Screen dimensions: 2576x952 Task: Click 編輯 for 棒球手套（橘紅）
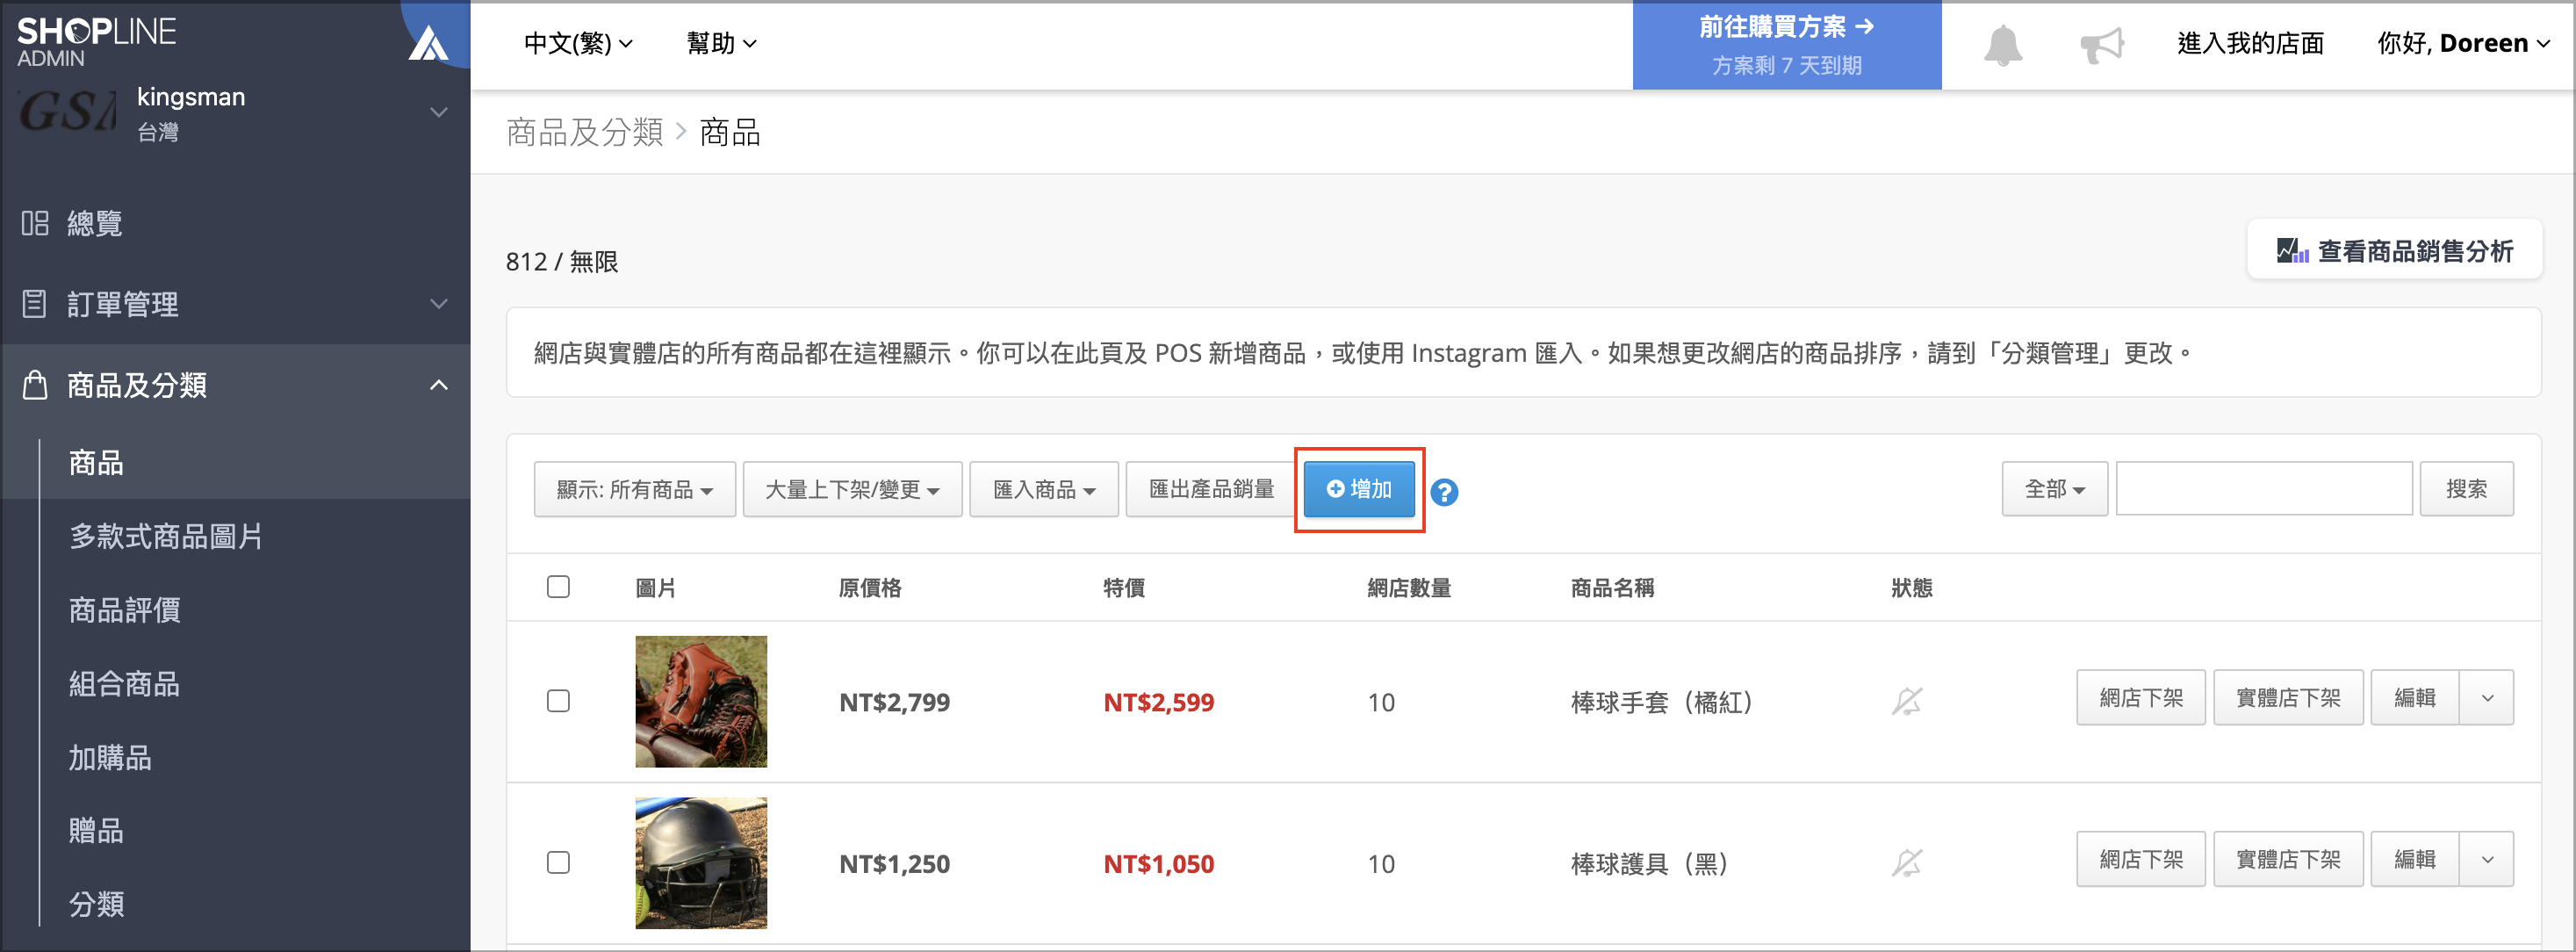pyautogui.click(x=2414, y=698)
